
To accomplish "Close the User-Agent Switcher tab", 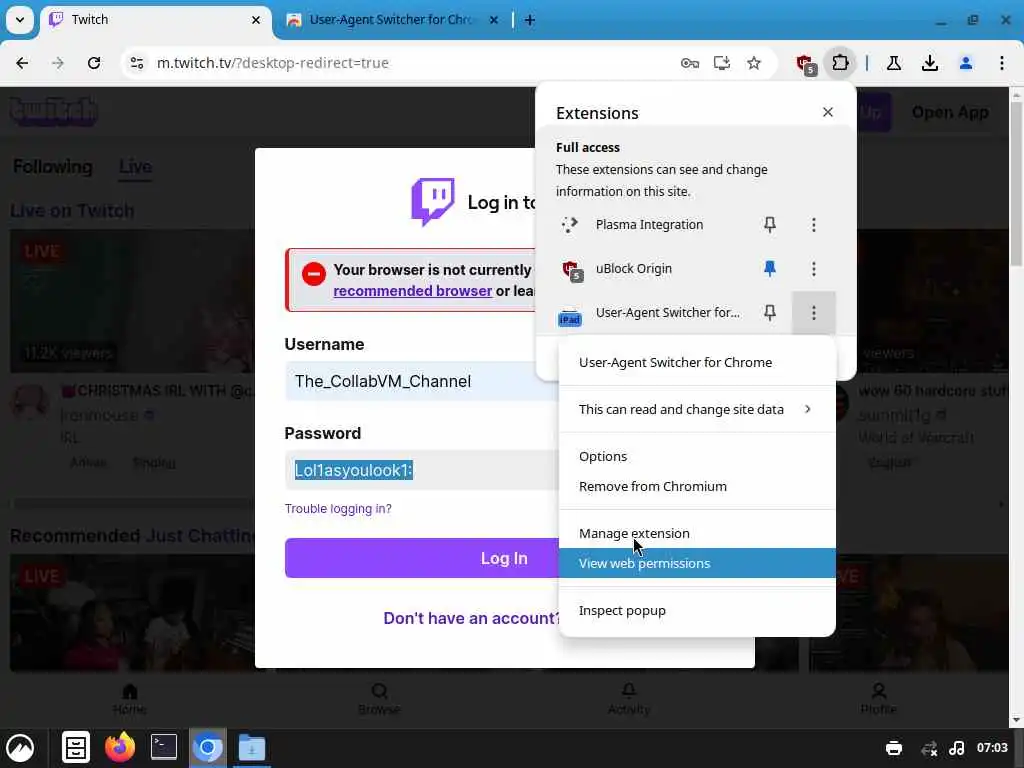I will pos(494,20).
